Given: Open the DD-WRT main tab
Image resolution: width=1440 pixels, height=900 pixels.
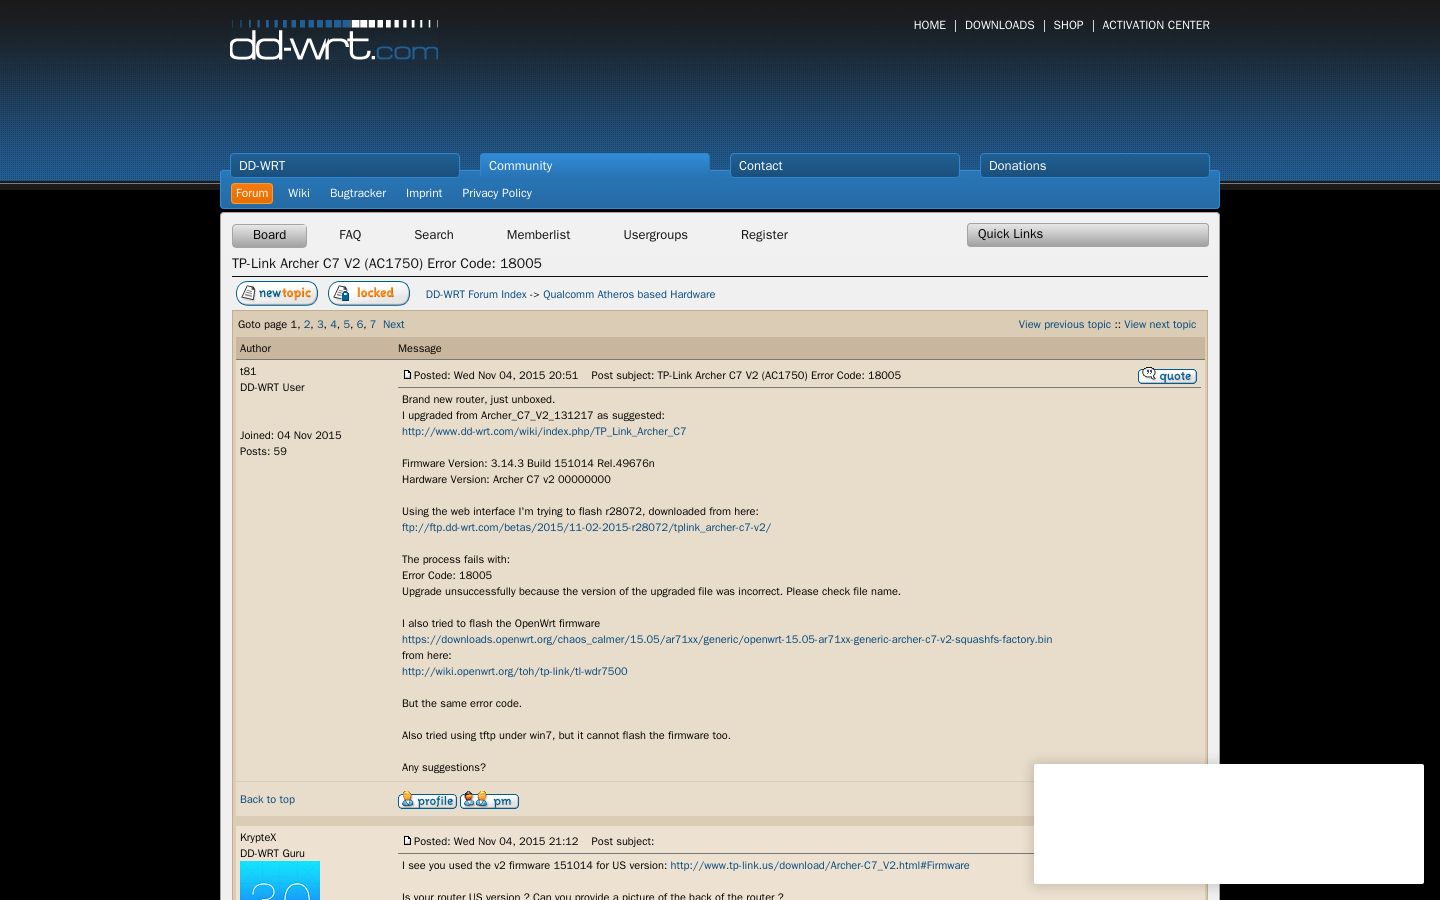Looking at the screenshot, I should 345,165.
